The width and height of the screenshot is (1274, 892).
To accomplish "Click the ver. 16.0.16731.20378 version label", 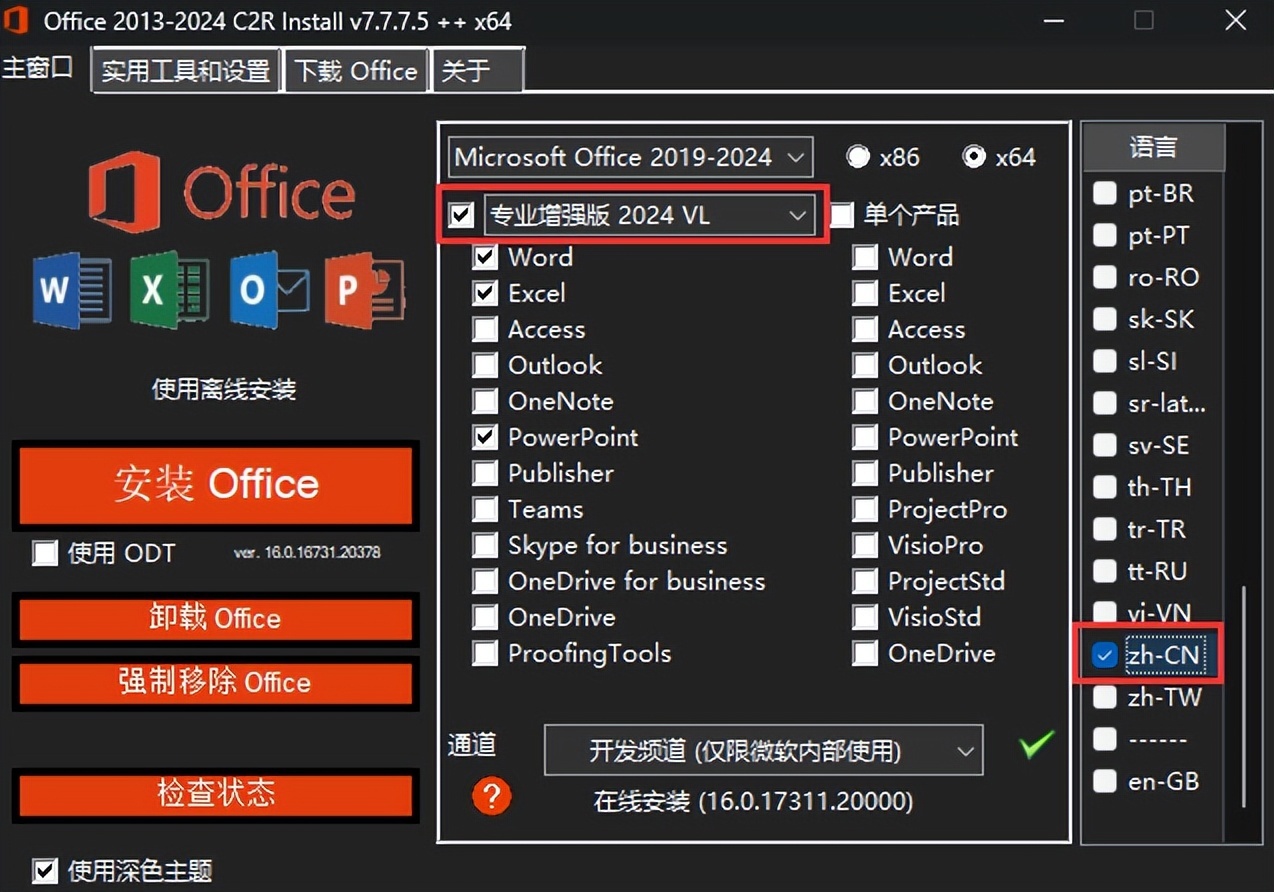I will pyautogui.click(x=307, y=552).
